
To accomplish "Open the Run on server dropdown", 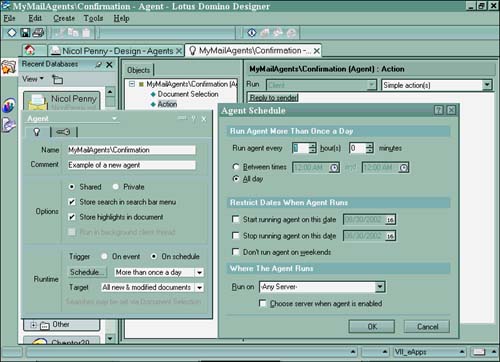I will 379,287.
